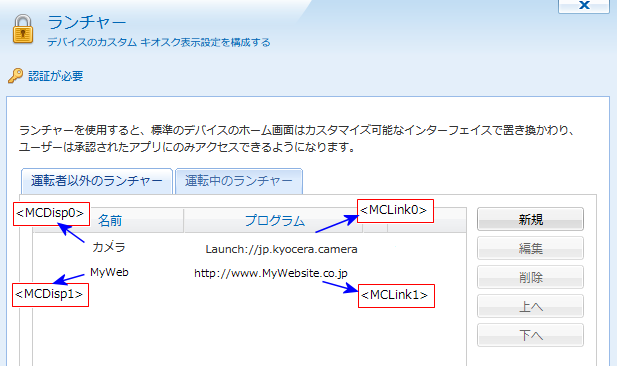Open the 認証が必要 authentication link
Screen dimensions: 617x366
pyautogui.click(x=55, y=76)
